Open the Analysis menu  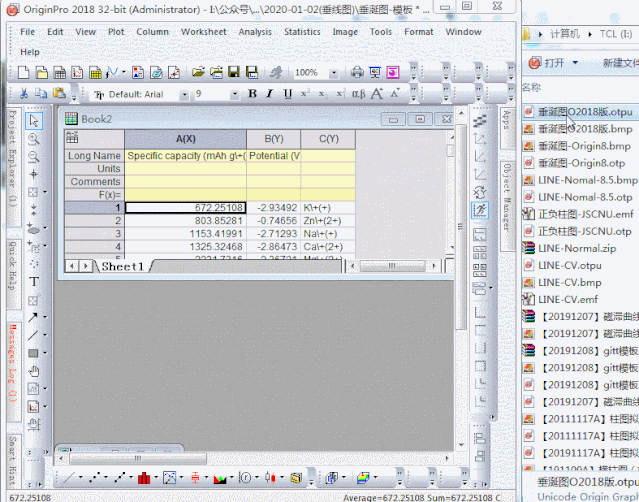click(255, 31)
